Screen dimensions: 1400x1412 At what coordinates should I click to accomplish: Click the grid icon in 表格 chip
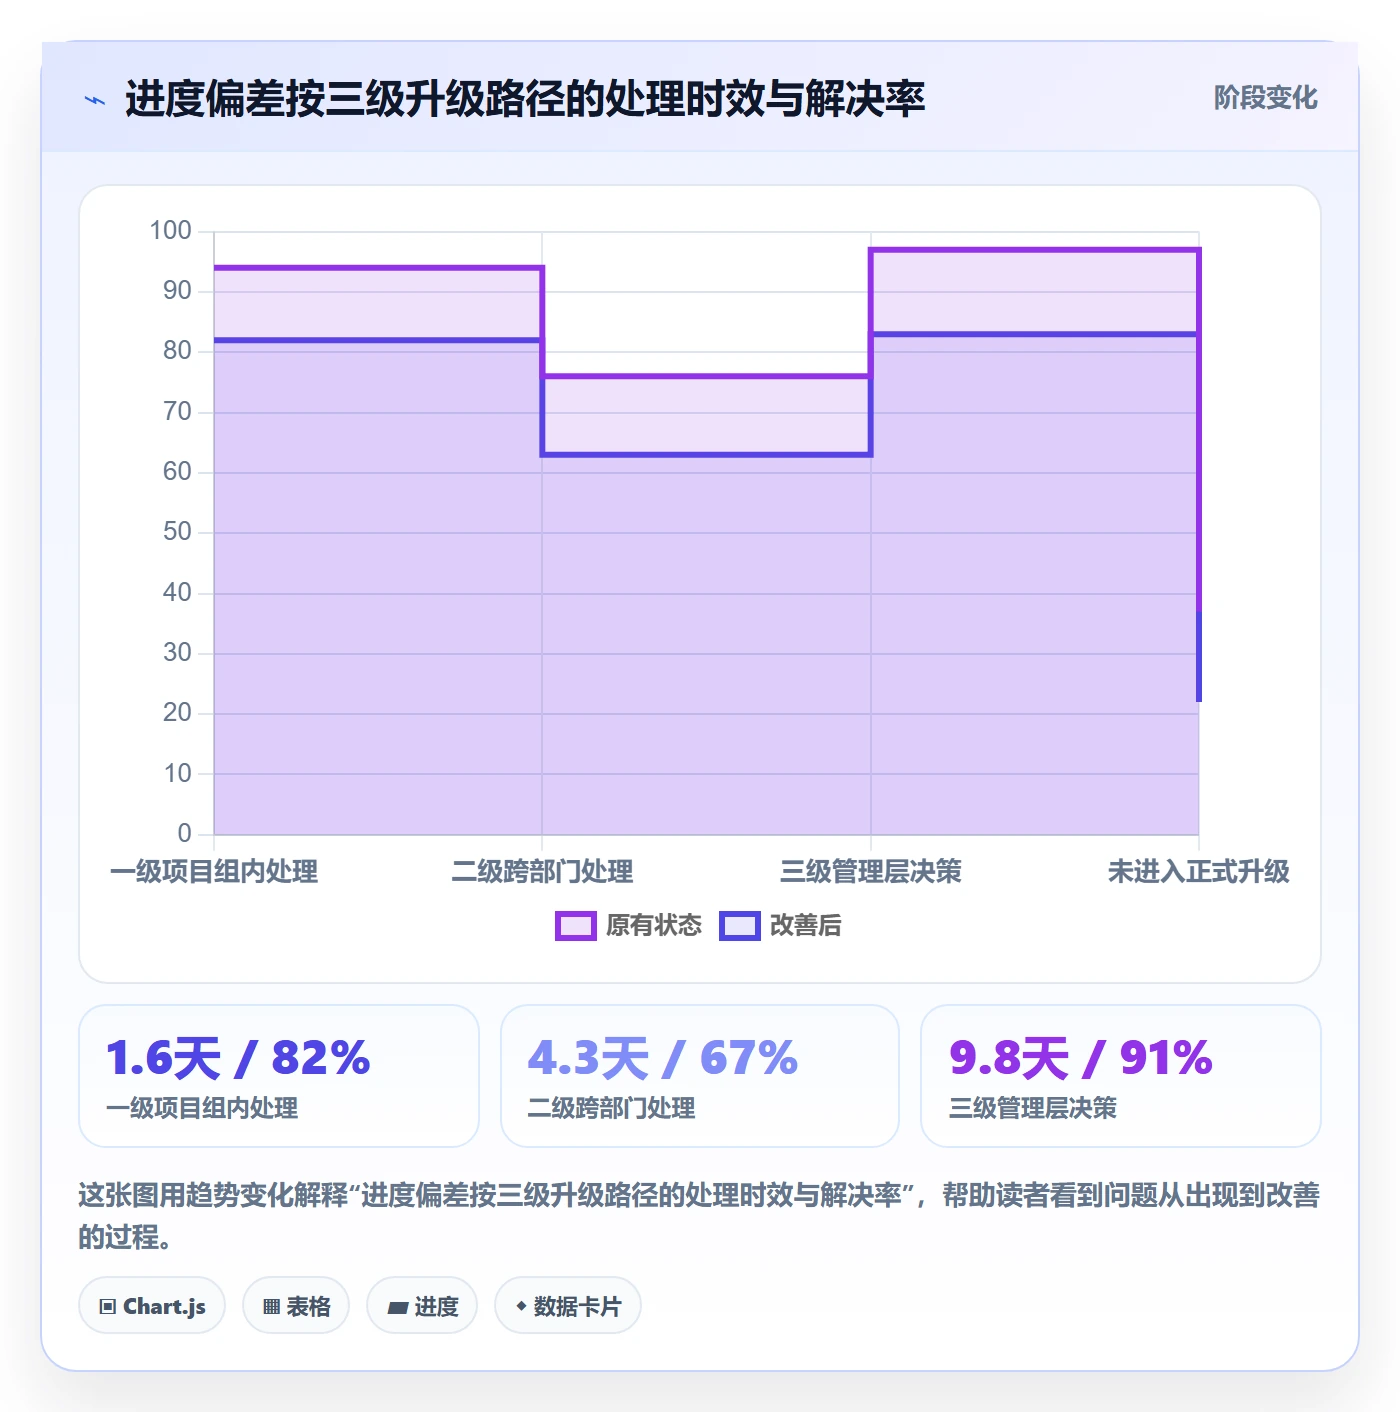pos(271,1306)
